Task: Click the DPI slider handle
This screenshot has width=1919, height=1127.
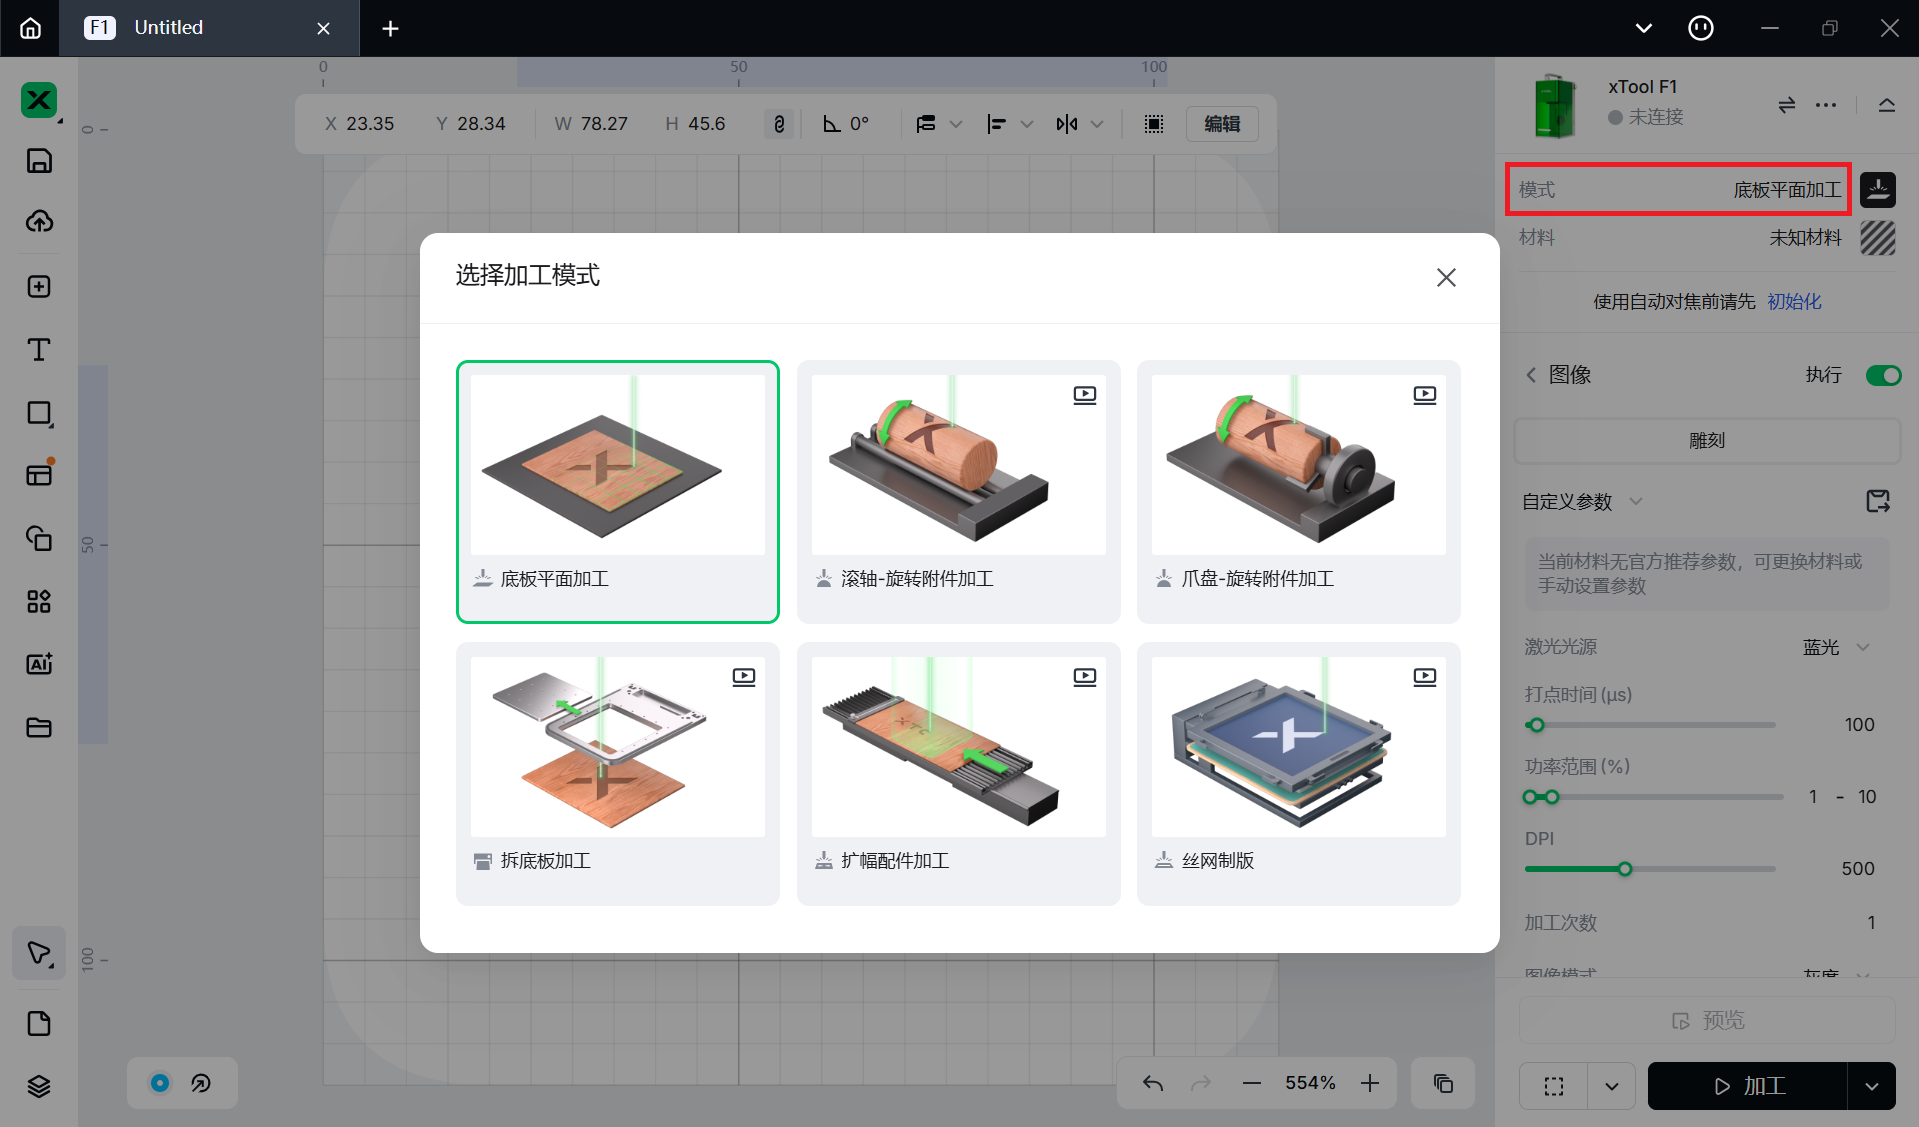Action: point(1625,869)
